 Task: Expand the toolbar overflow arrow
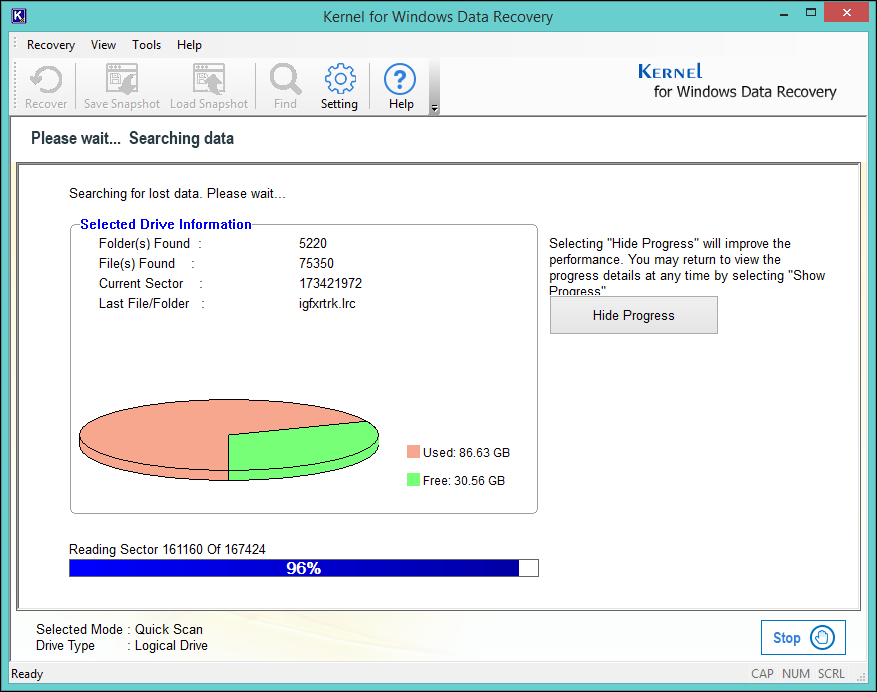[435, 108]
